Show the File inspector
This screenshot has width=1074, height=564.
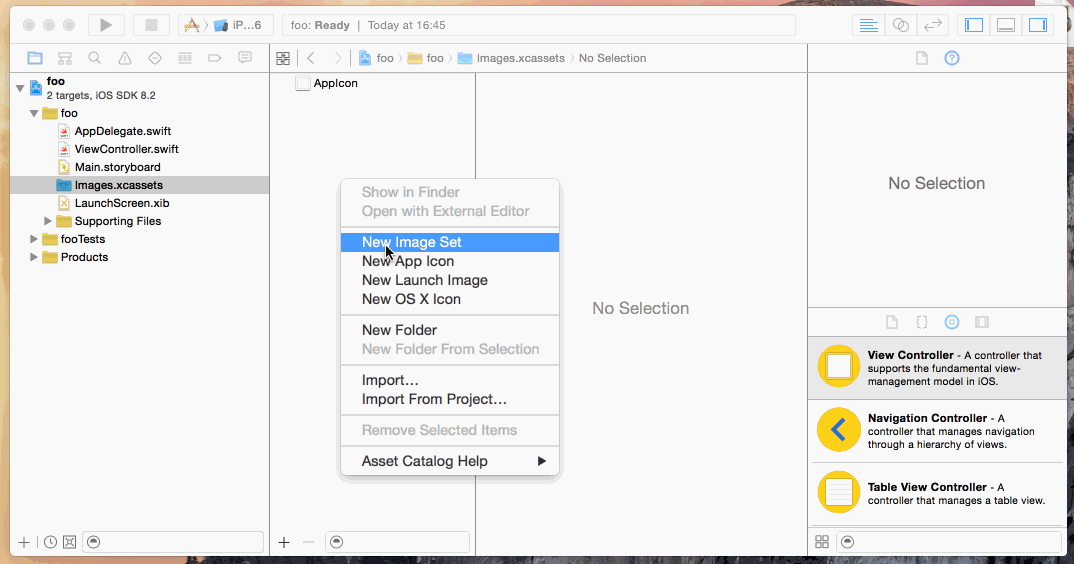coord(922,58)
